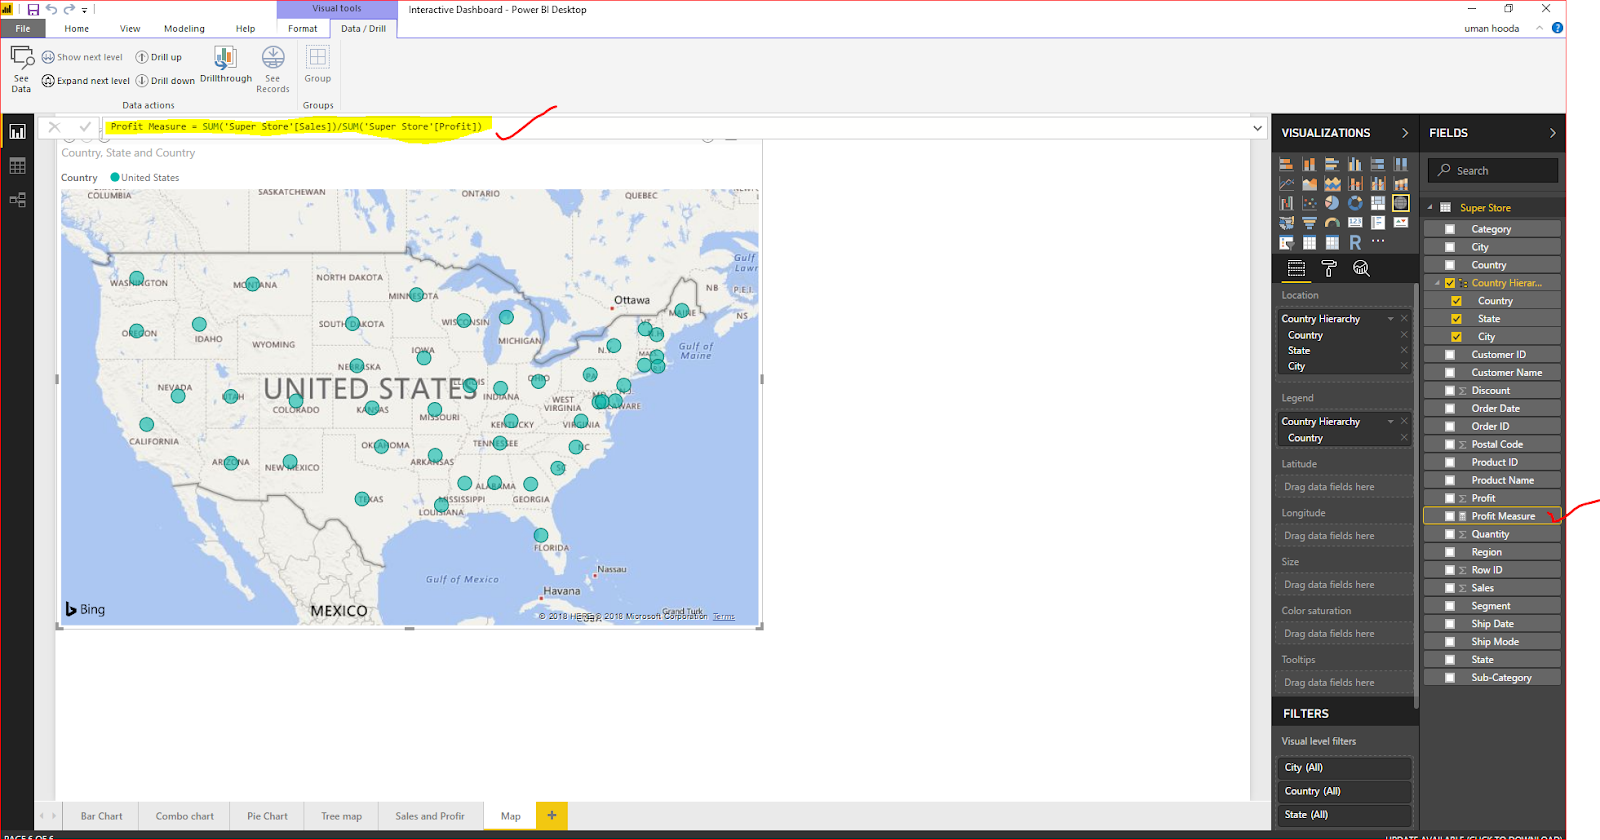
Task: Uncheck Country under Country Hierarchy
Action: [1456, 301]
